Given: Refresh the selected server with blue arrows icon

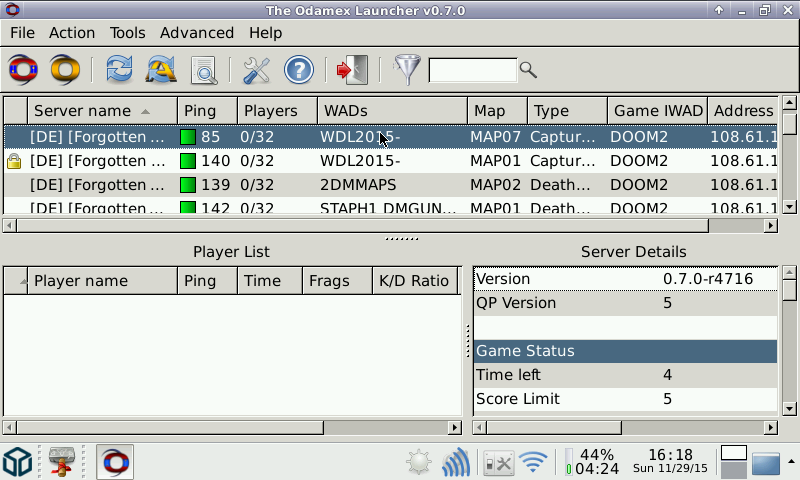Looking at the screenshot, I should [x=119, y=69].
